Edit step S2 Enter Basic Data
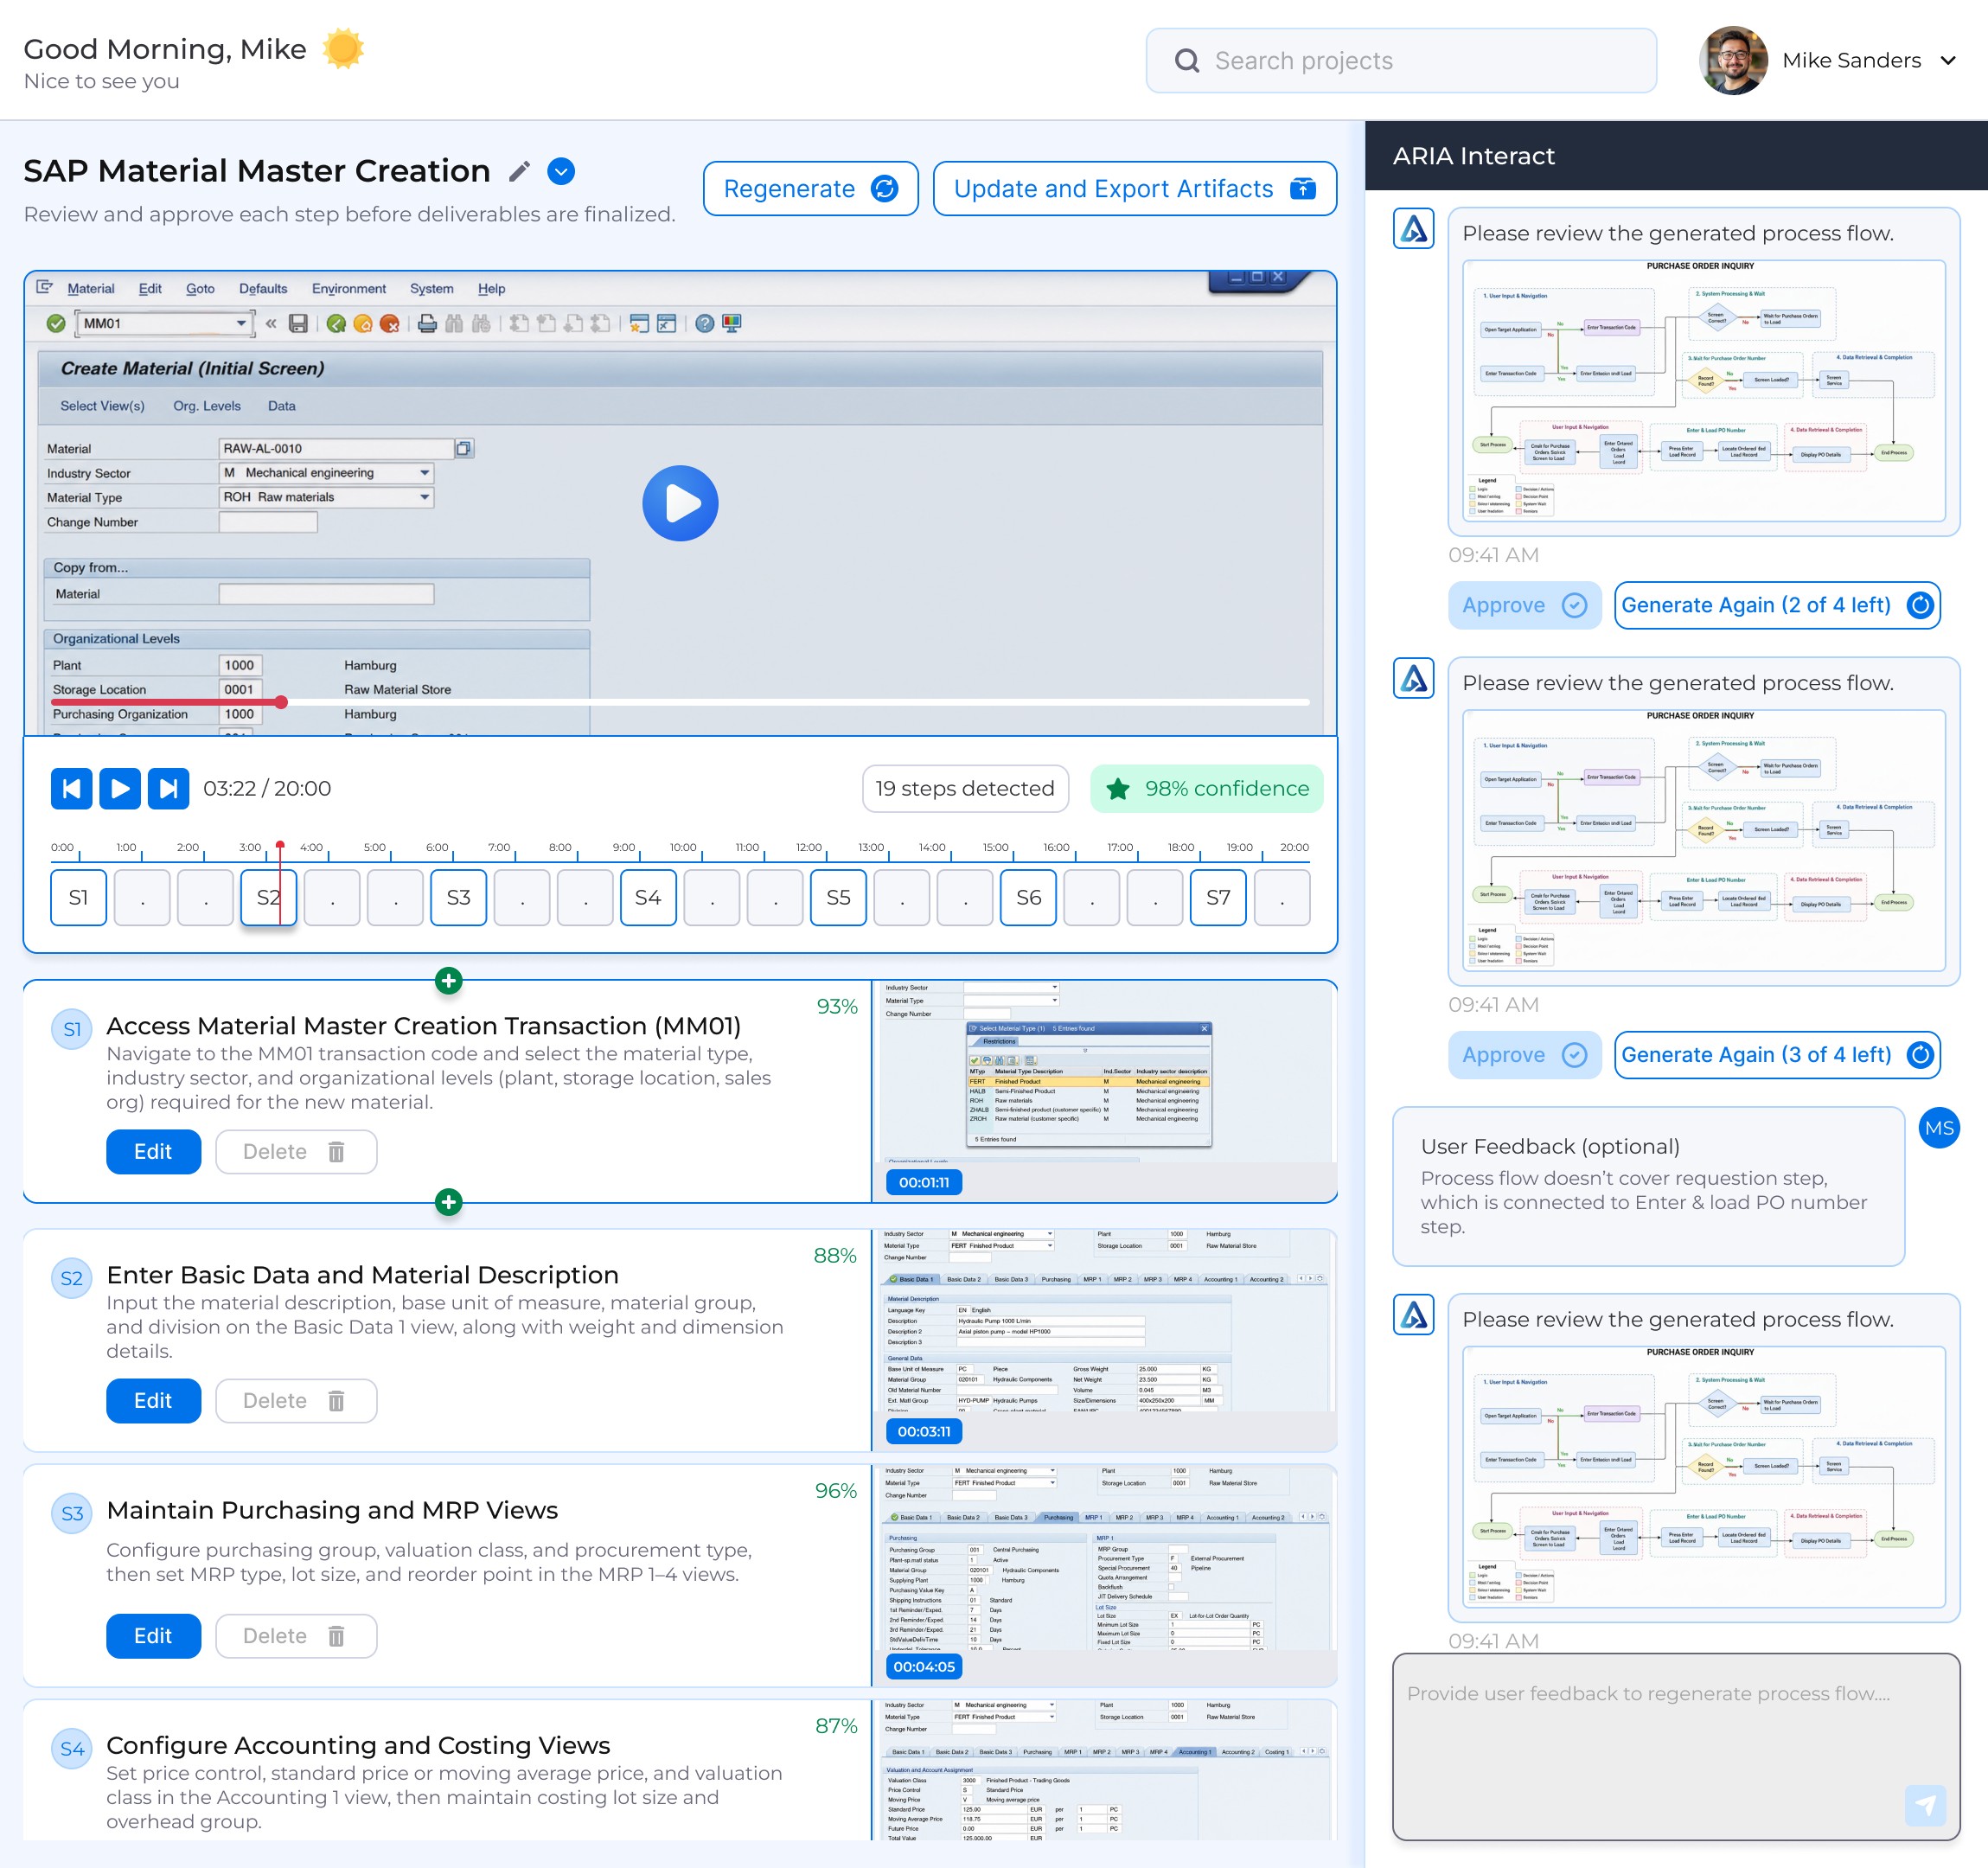This screenshot has height=1868, width=1988. pos(153,1400)
